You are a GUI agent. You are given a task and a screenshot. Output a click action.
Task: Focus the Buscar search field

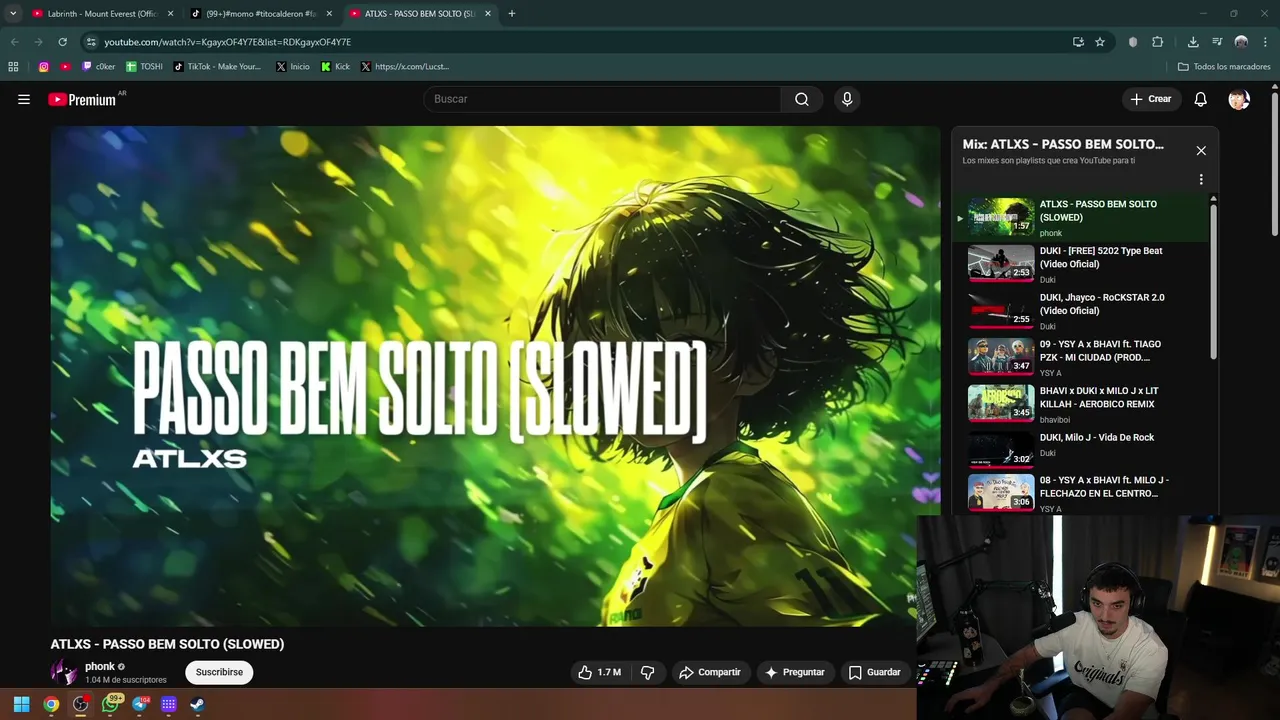[x=603, y=99]
